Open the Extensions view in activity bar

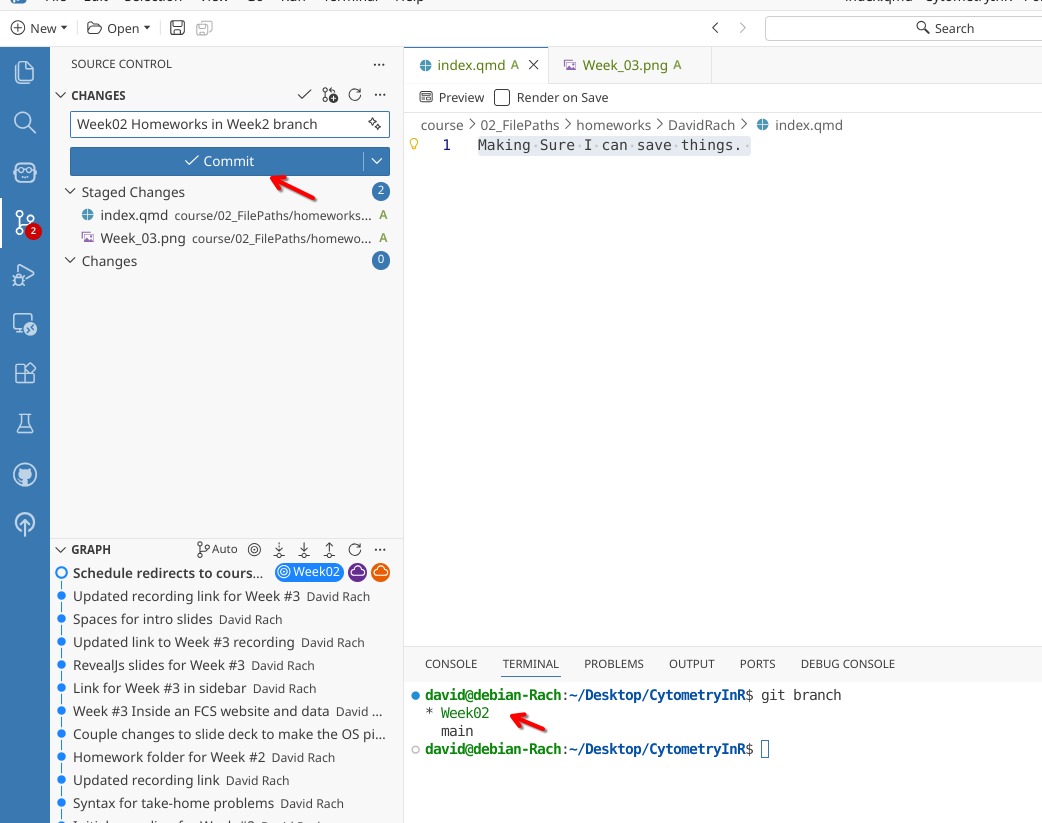point(25,373)
